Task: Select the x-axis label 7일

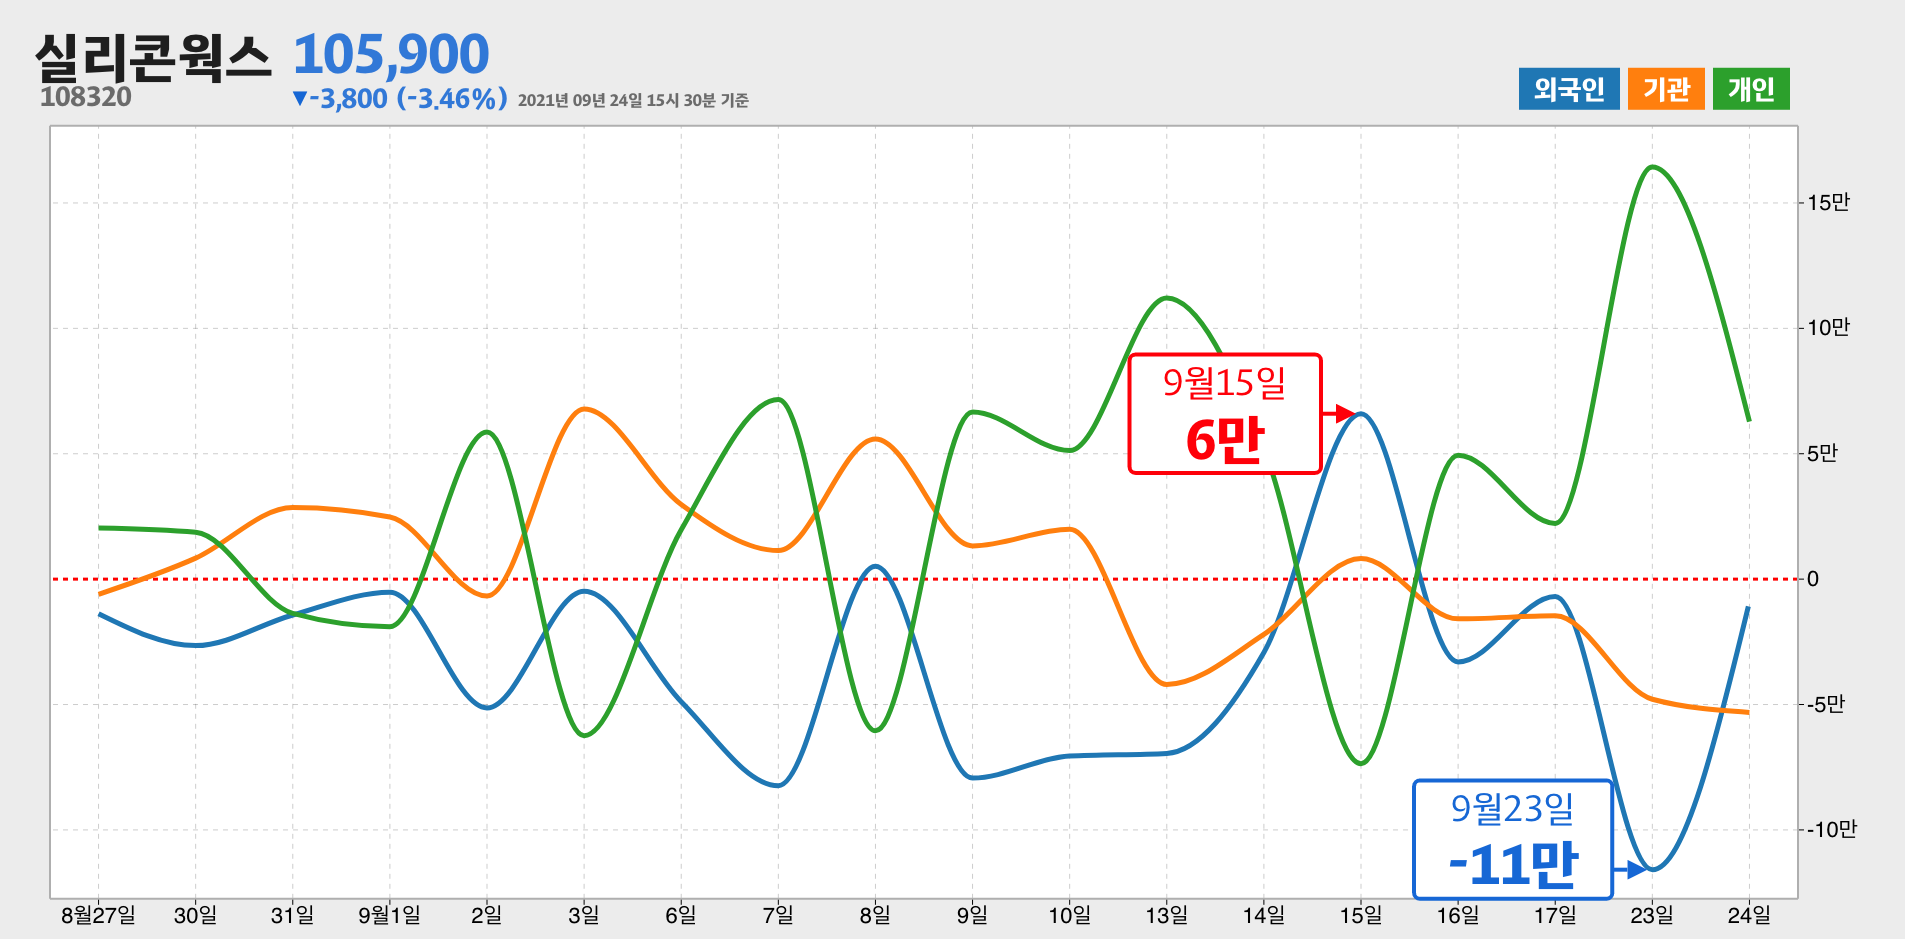Action: pos(777,915)
